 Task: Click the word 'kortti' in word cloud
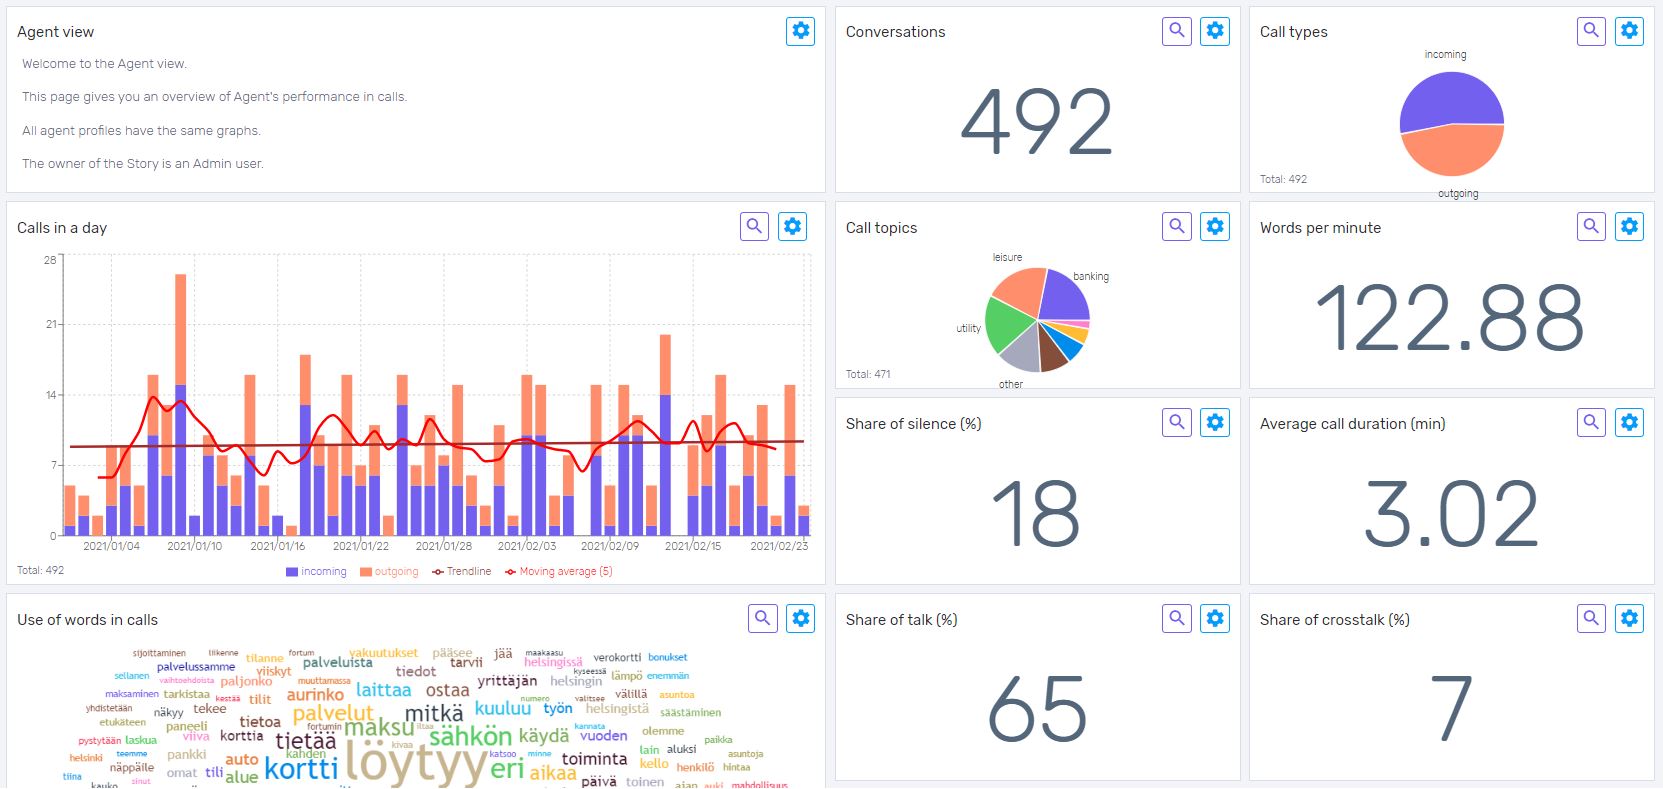[x=301, y=769]
